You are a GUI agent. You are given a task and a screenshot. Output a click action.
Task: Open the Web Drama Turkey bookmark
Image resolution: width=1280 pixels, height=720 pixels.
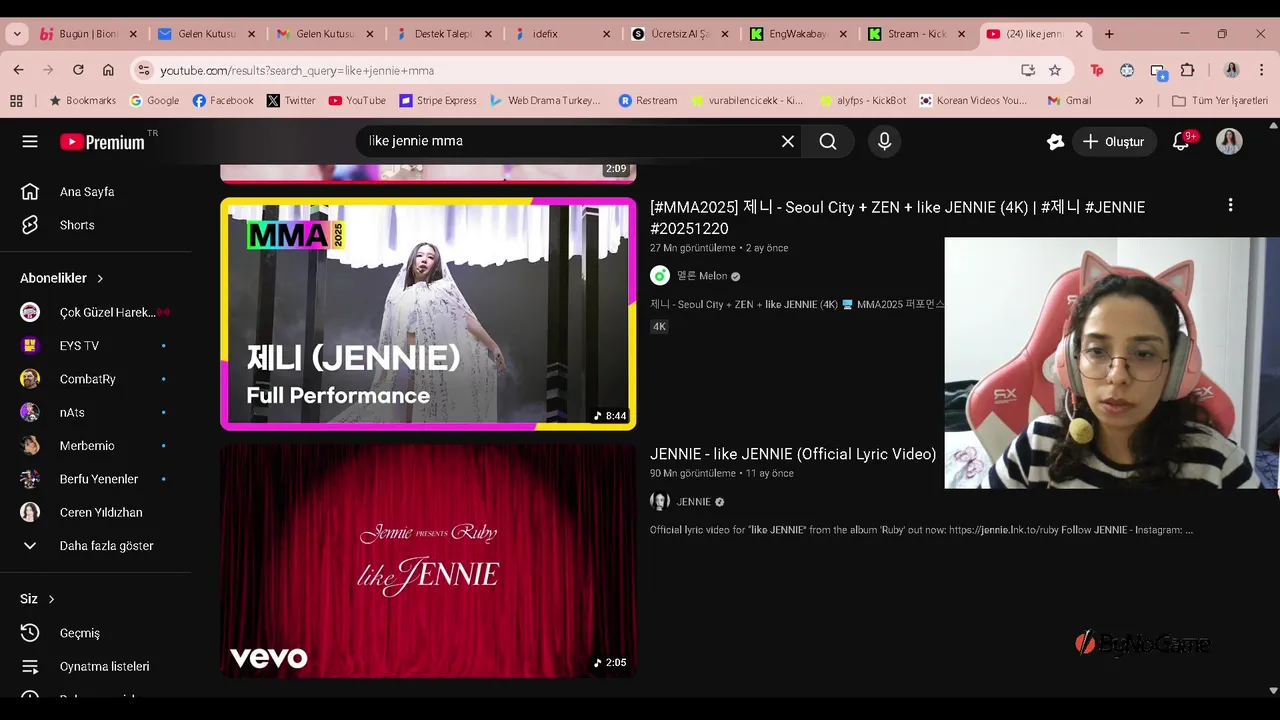click(545, 100)
